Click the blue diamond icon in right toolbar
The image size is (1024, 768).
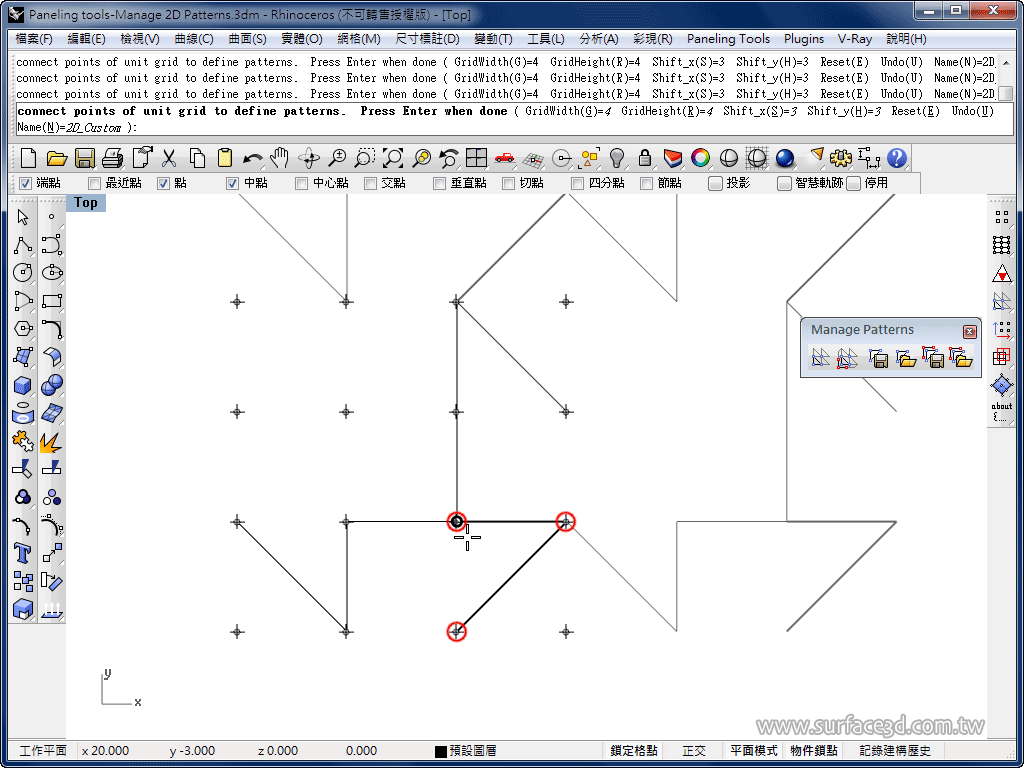(1002, 385)
